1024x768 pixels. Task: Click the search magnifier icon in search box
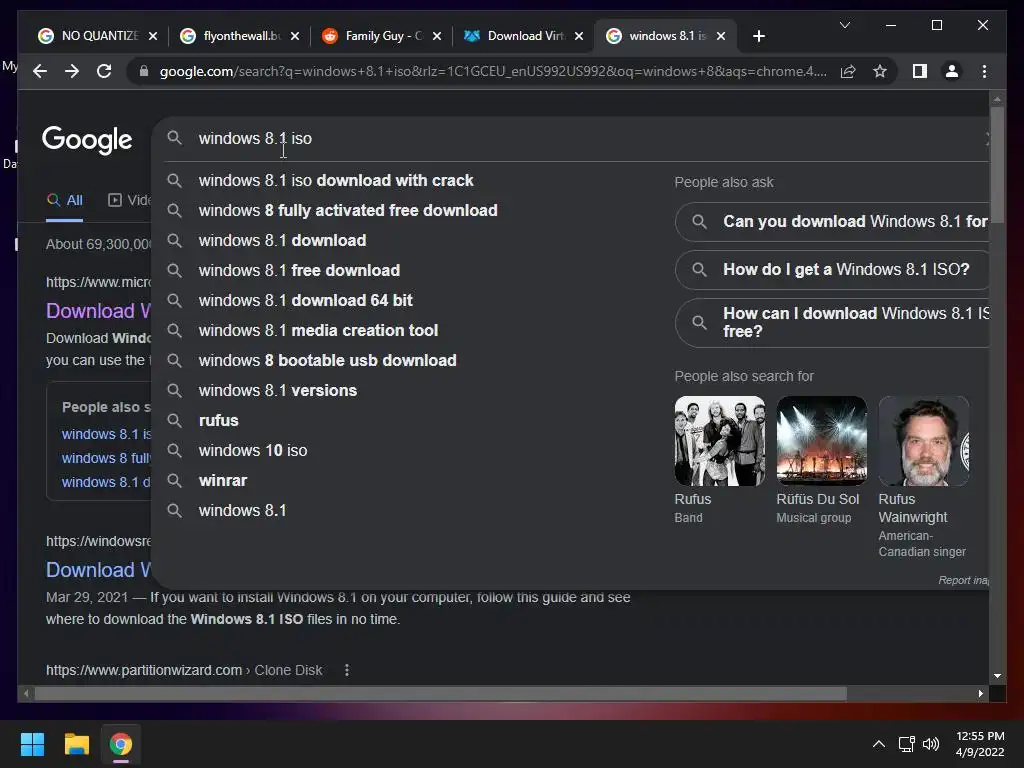(174, 138)
